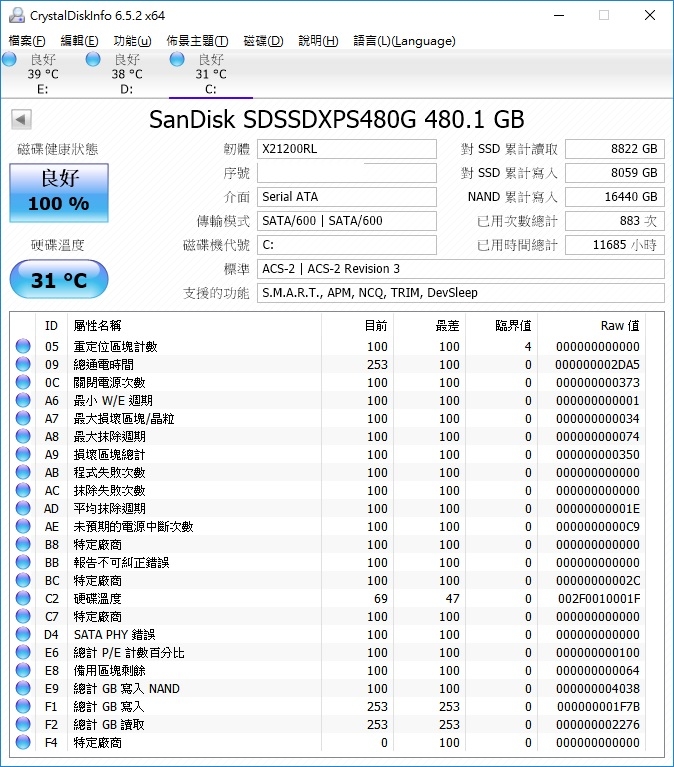
Task: Click the firmware field X21200RL
Action: (347, 149)
